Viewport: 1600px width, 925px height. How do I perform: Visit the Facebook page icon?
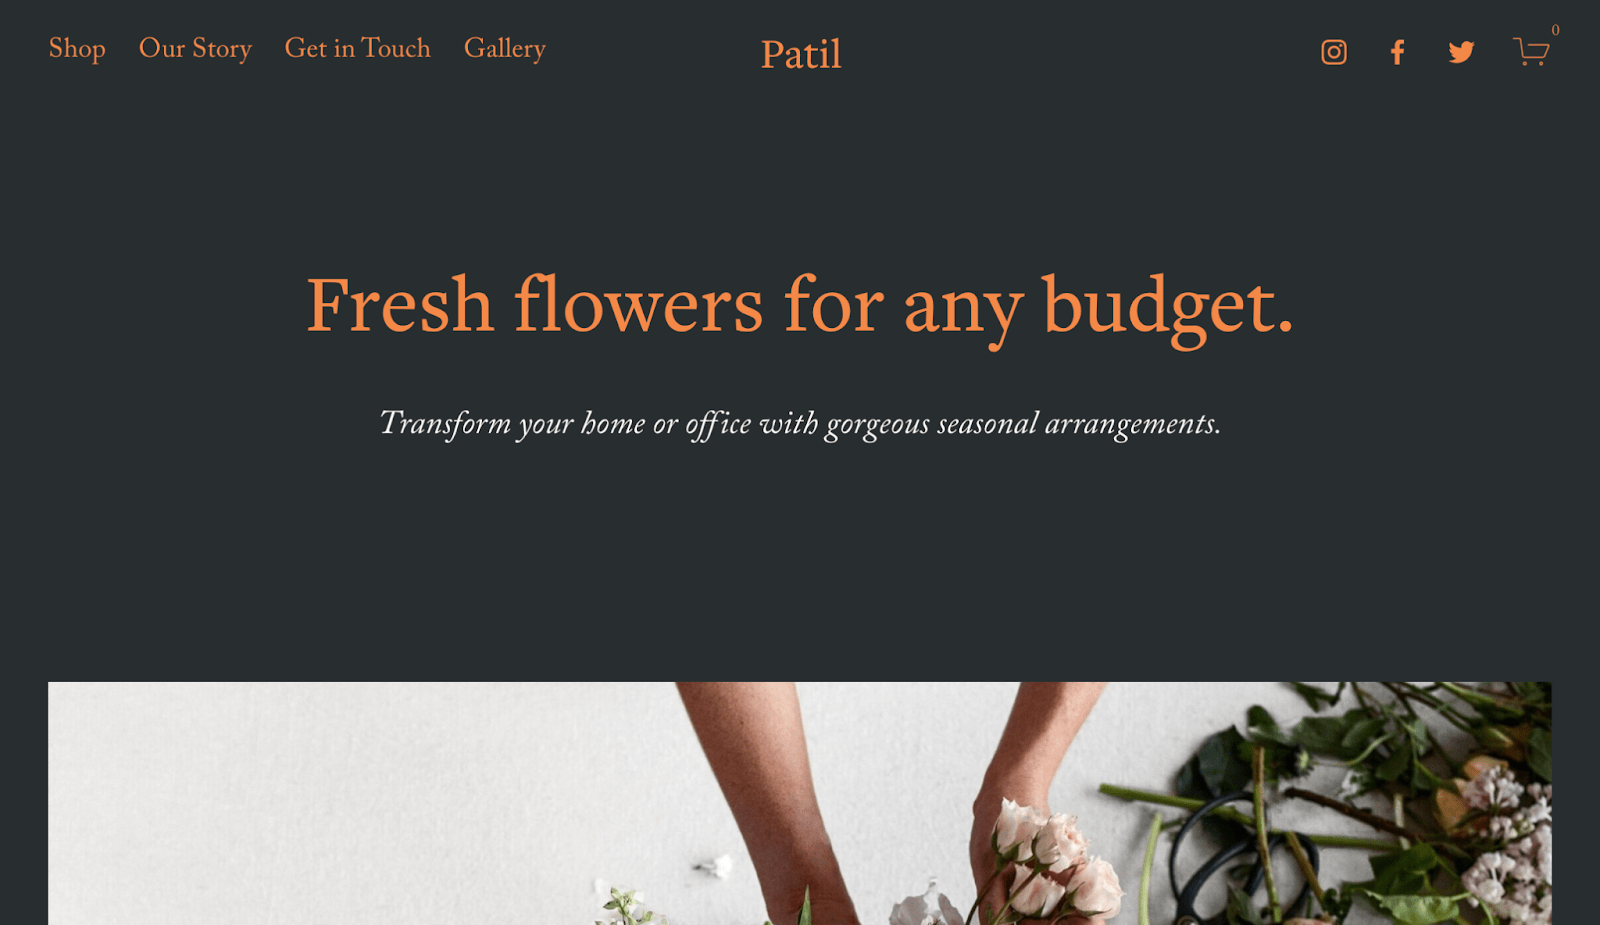click(1397, 52)
